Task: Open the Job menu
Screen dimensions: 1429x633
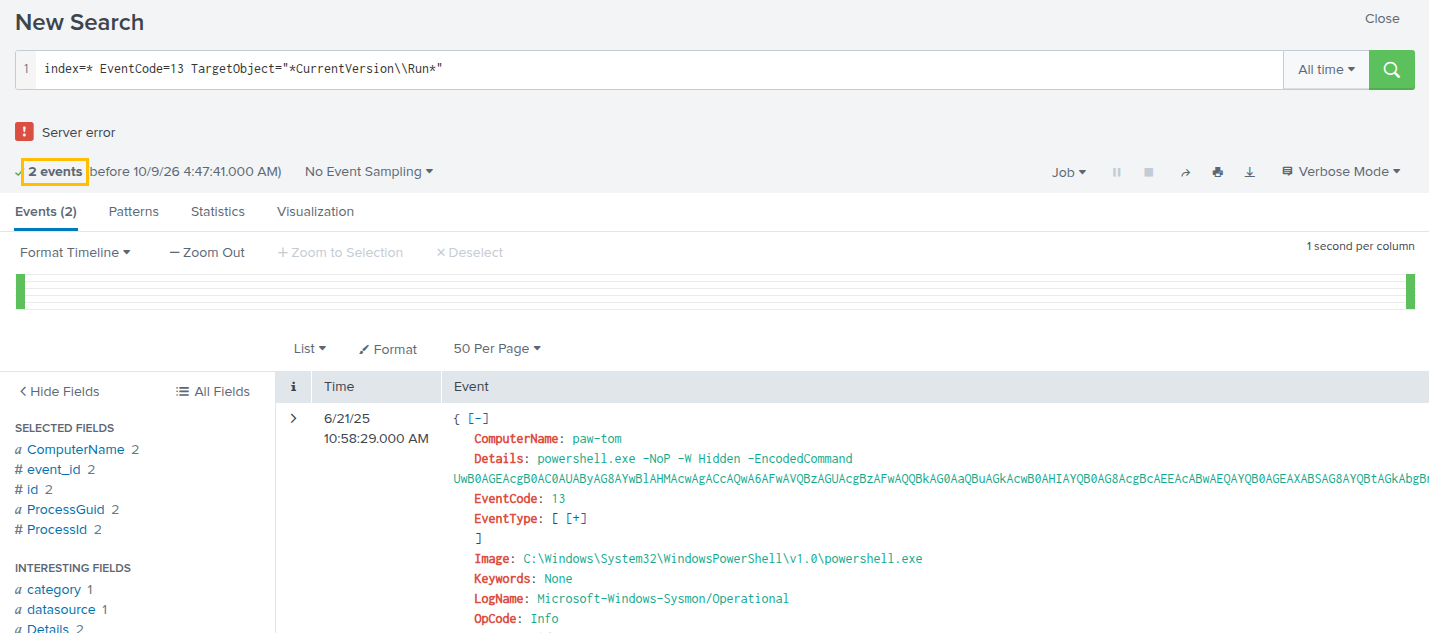Action: pos(1069,172)
